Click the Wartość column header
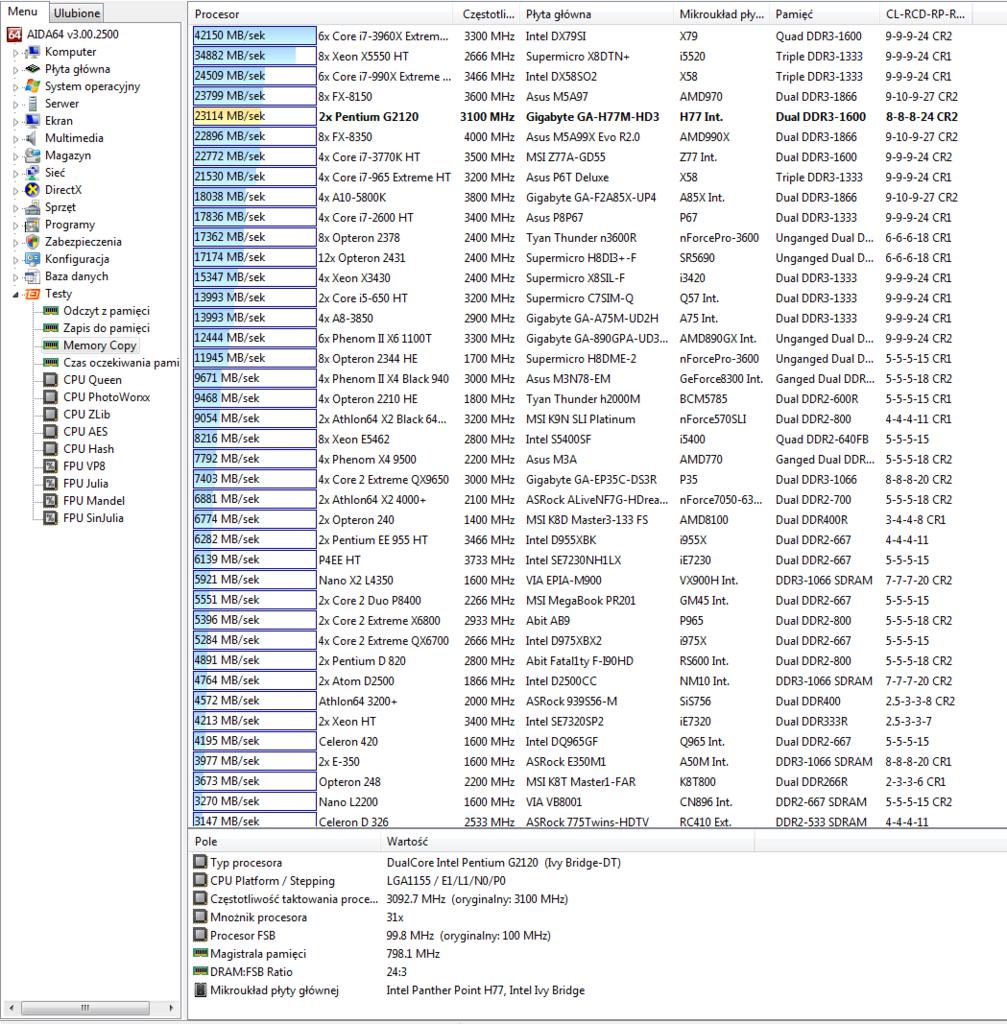This screenshot has height=1024, width=1007. click(567, 841)
